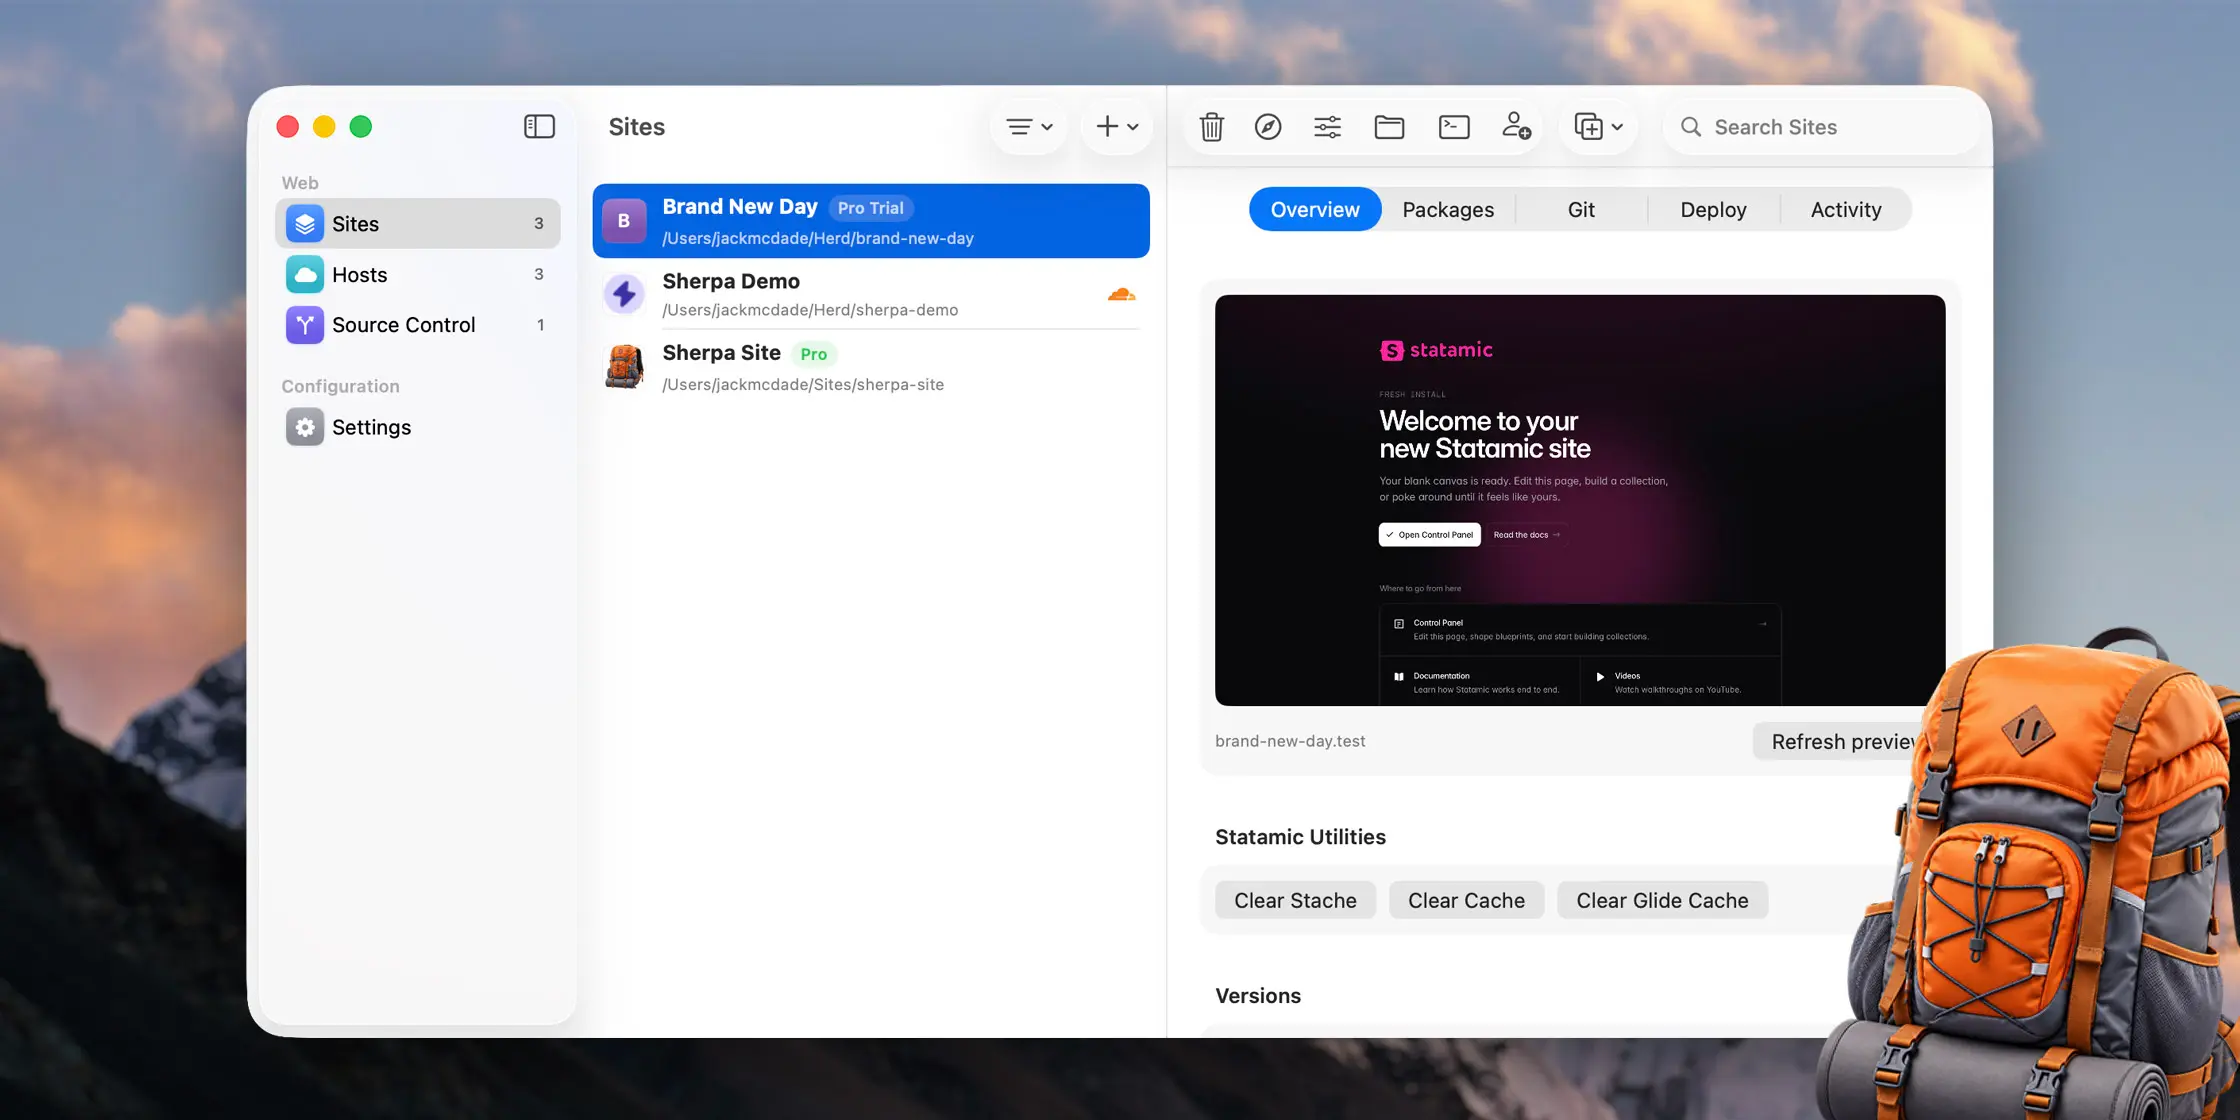Select the Git tab

click(1581, 210)
